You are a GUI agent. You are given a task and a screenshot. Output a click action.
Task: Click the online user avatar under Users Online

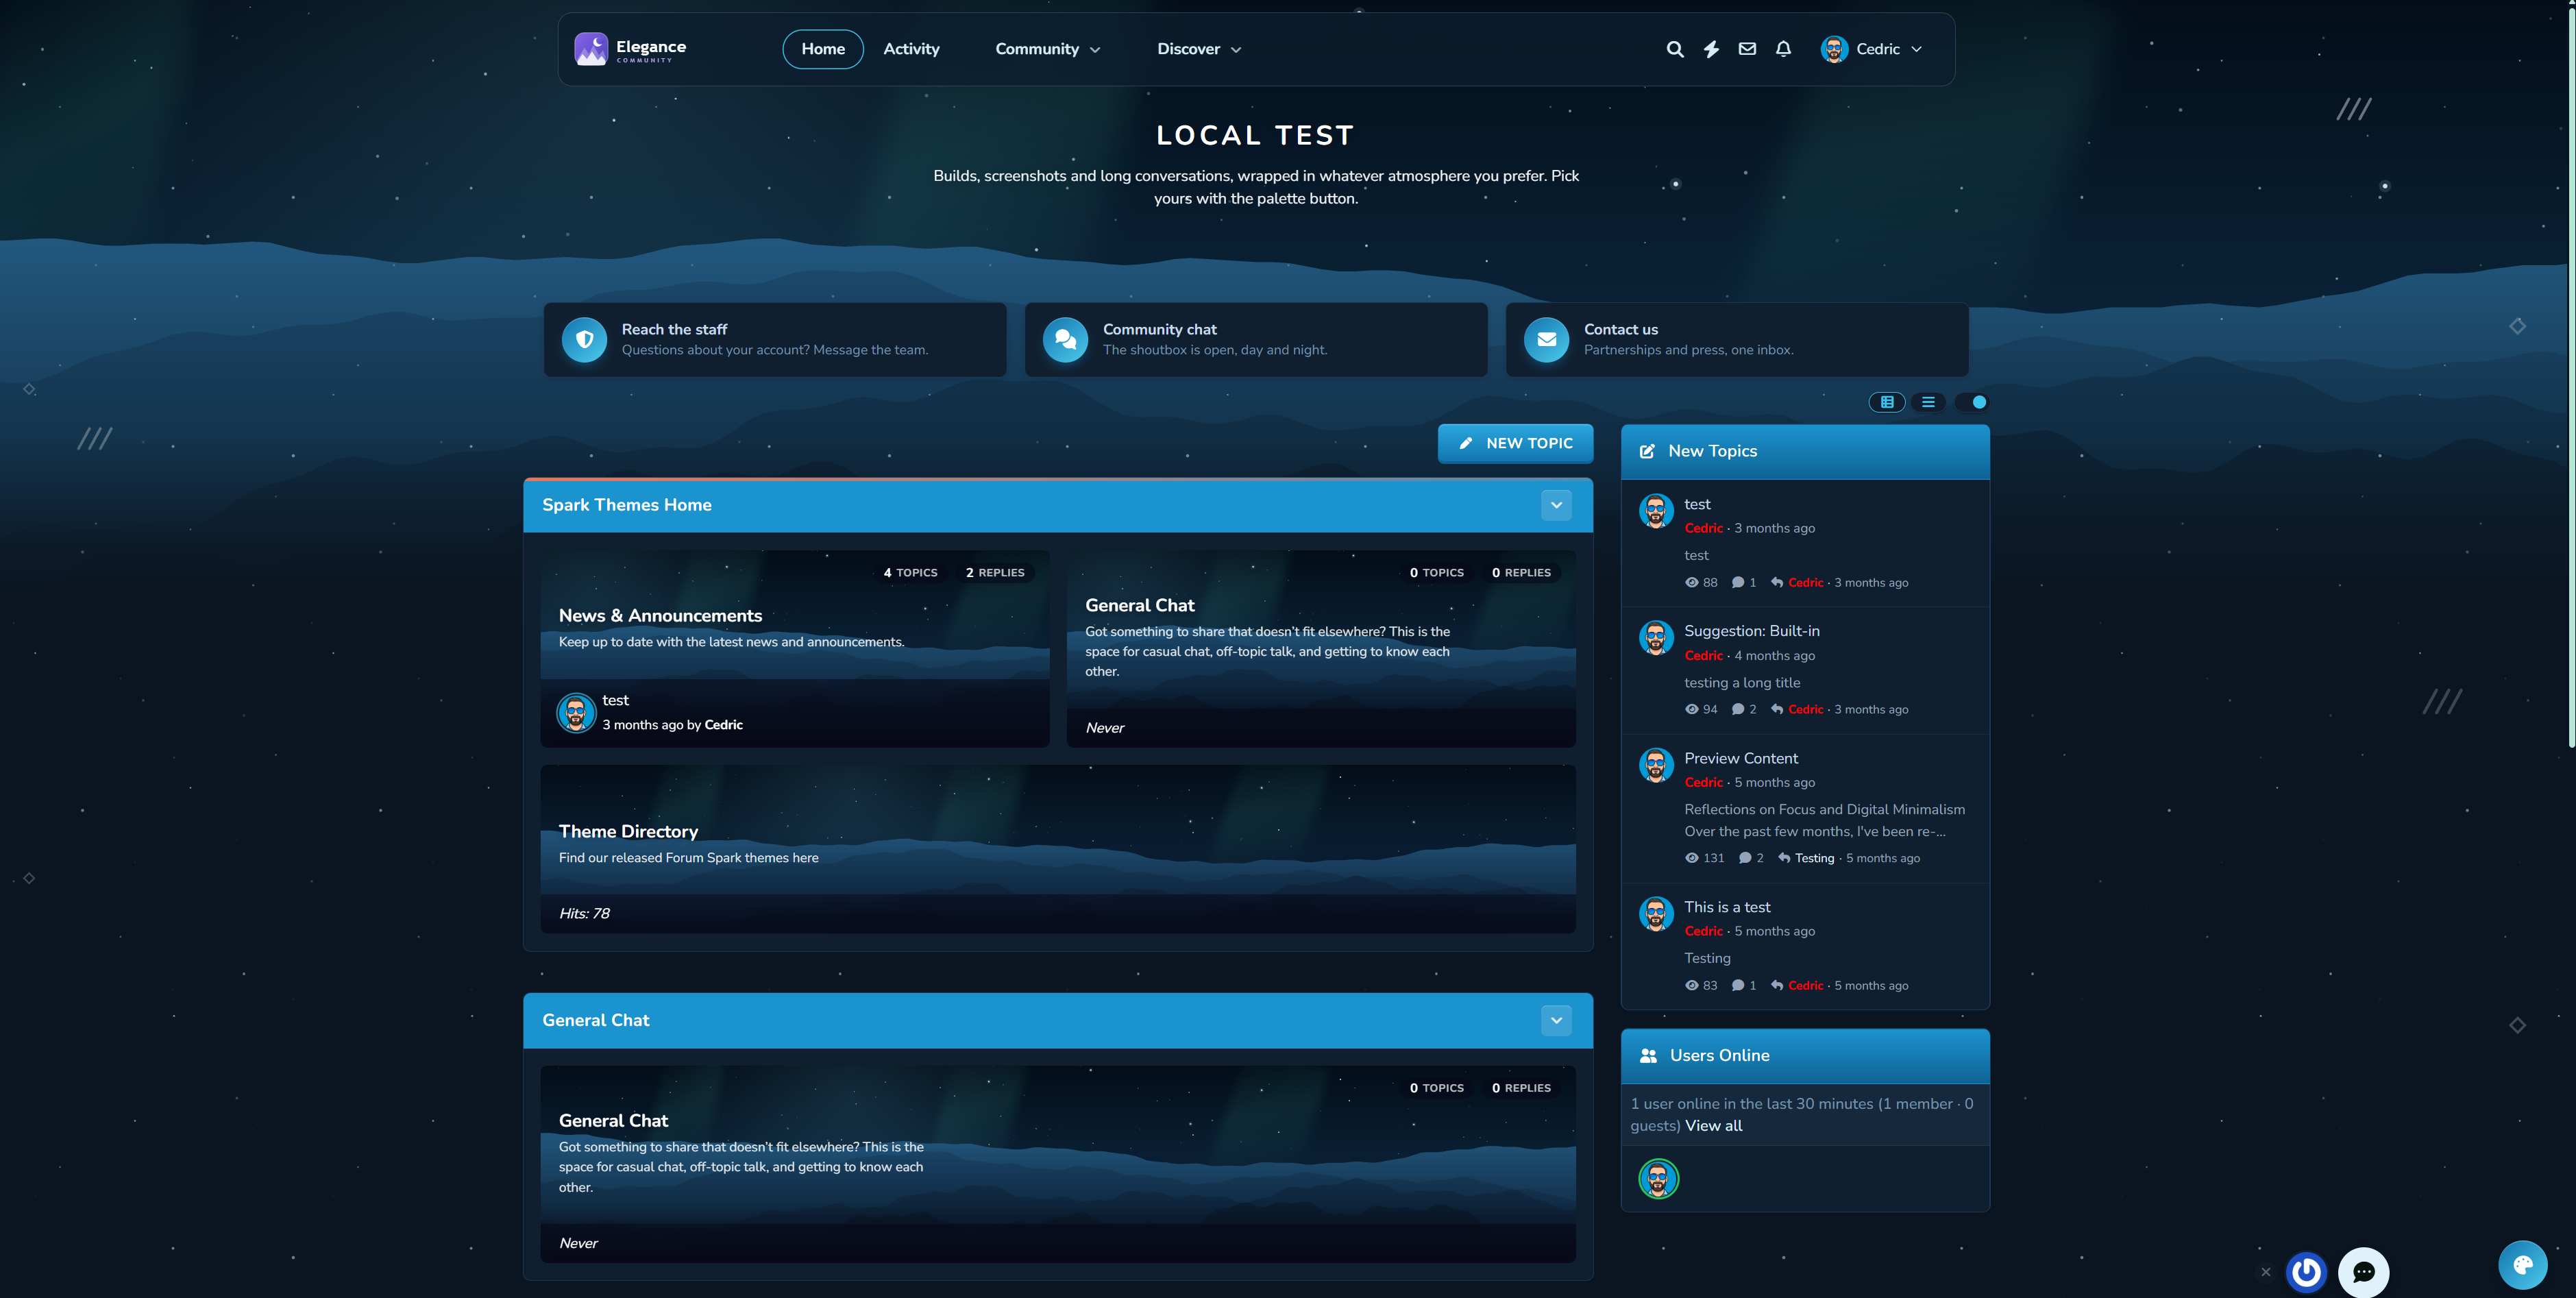(1658, 1178)
